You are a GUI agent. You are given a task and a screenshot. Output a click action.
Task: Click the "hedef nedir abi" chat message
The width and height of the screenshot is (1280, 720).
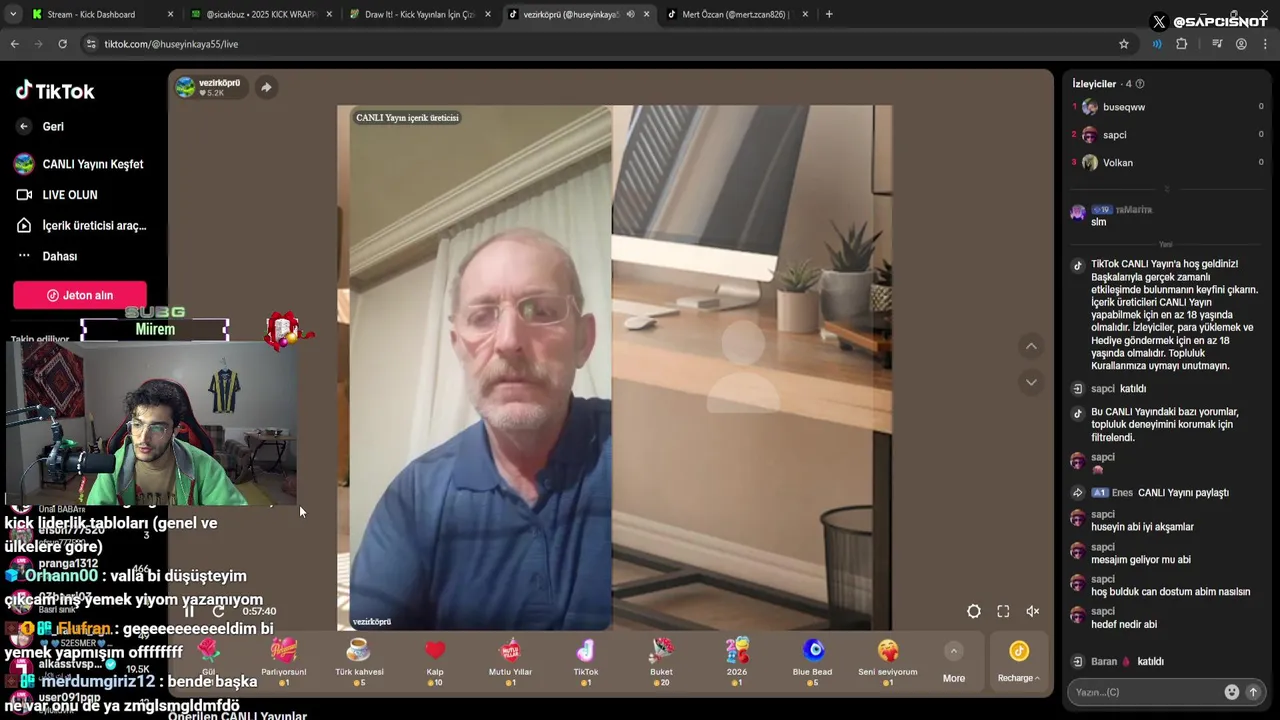point(1124,625)
